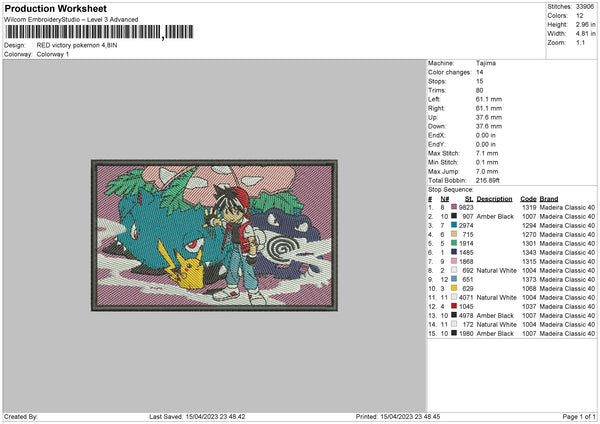Click 'Natural White' in stop row 11

click(496, 297)
